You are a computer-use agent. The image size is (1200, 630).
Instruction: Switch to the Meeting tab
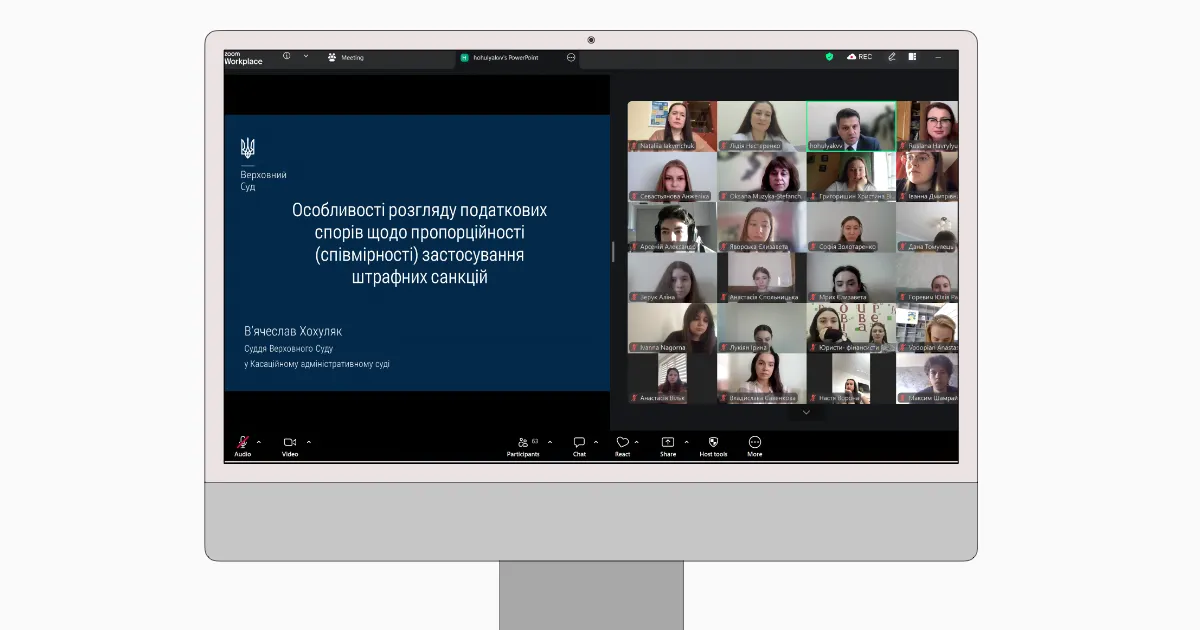[x=346, y=58]
